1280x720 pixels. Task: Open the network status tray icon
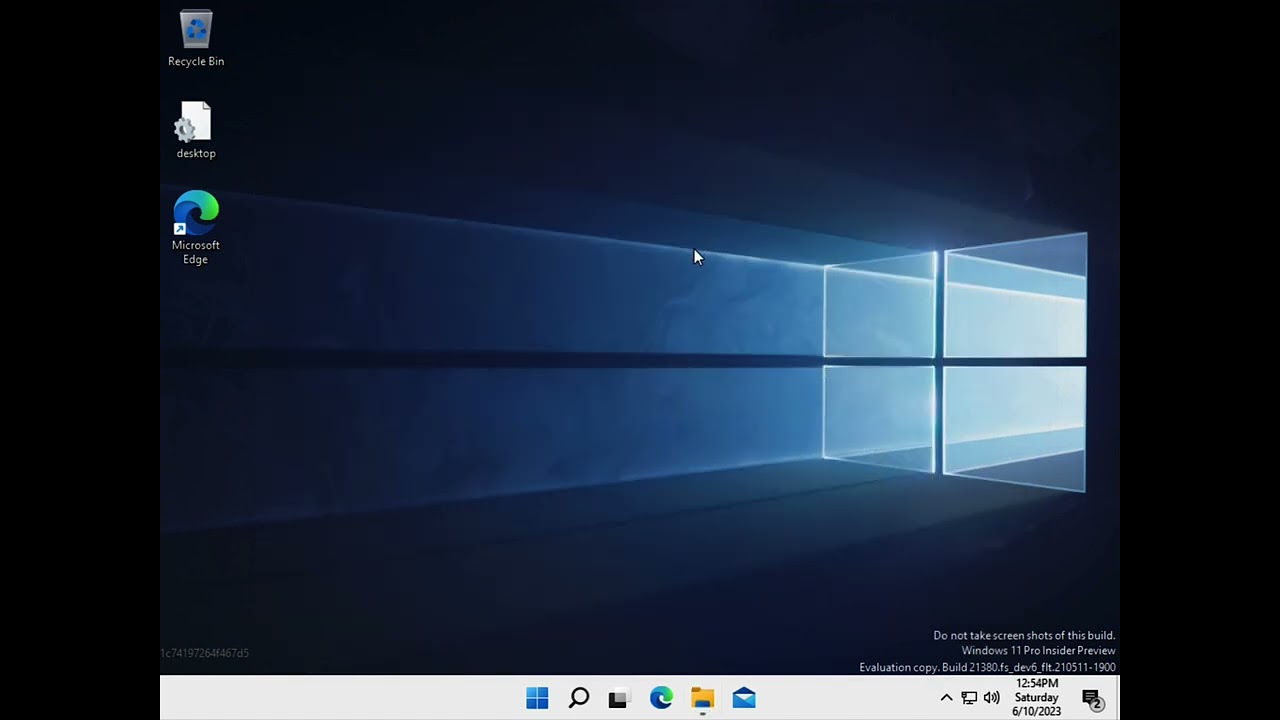pos(969,698)
